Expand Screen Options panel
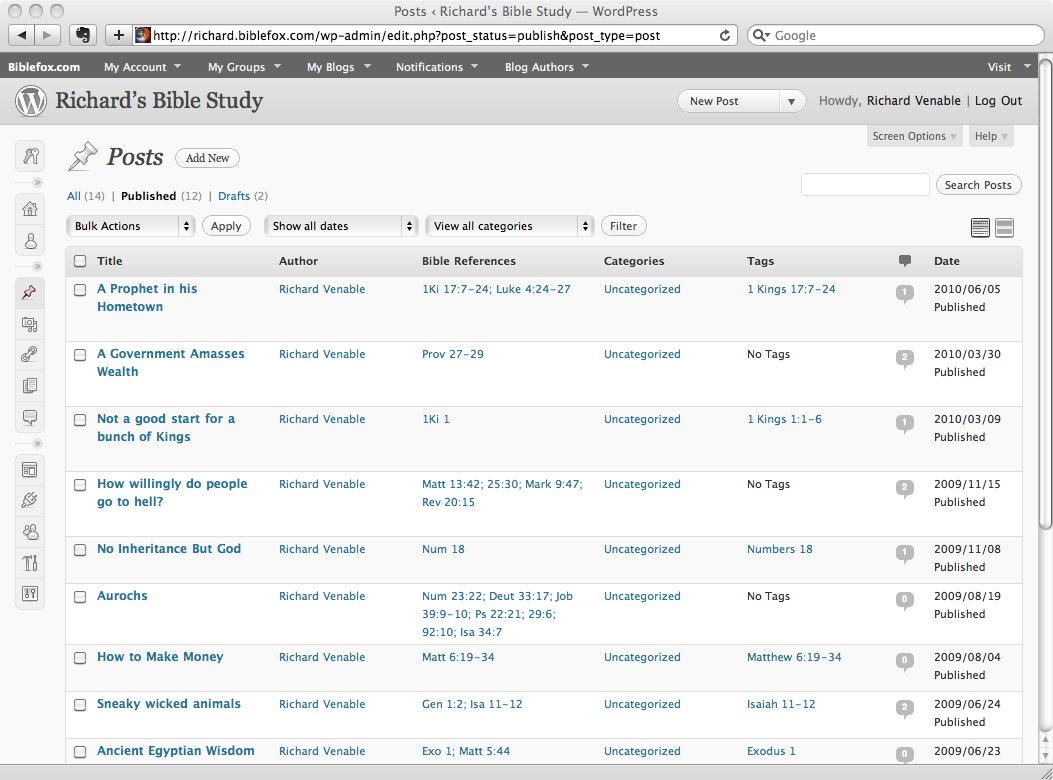The image size is (1053, 780). coord(914,136)
